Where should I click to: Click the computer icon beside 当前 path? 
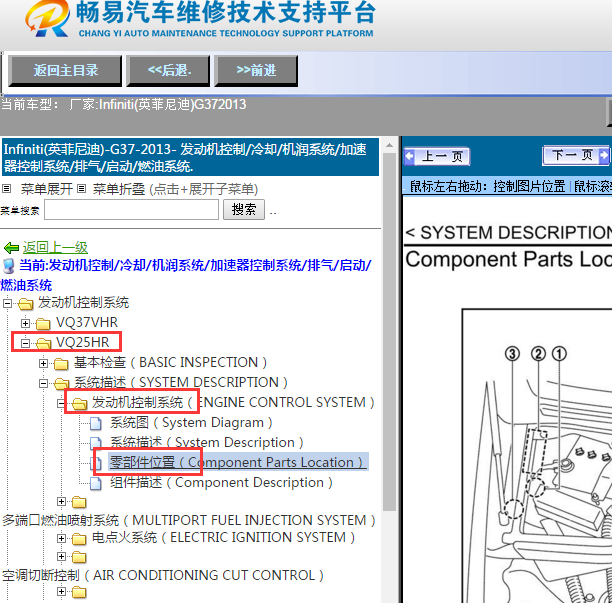click(x=9, y=266)
